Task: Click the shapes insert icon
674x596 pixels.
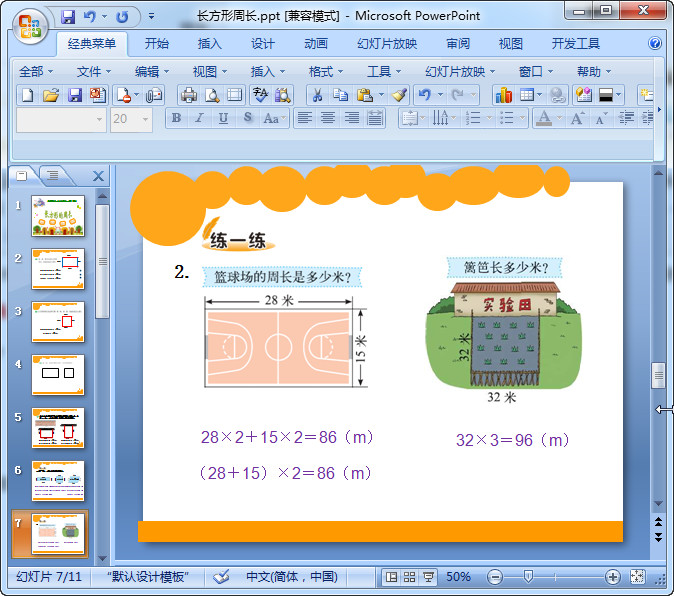Action: pos(584,95)
